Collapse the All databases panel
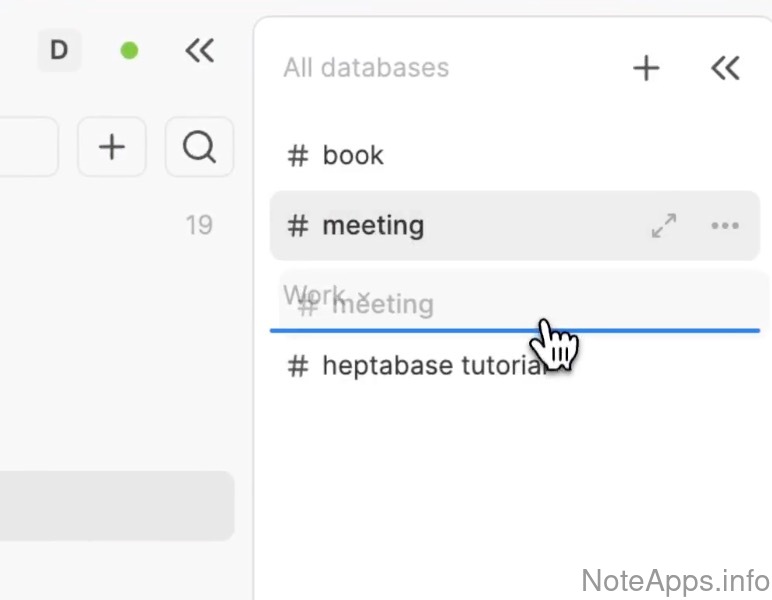Image resolution: width=772 pixels, height=600 pixels. click(x=725, y=68)
